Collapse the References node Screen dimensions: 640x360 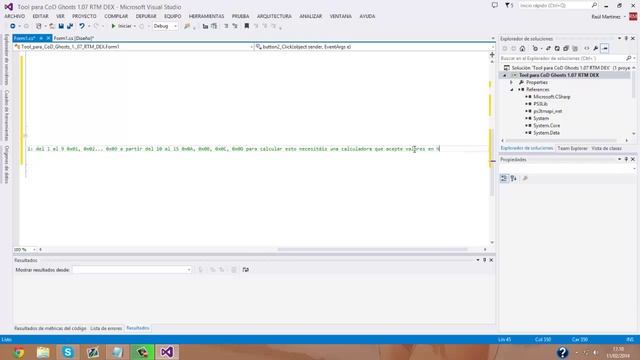click(512, 90)
